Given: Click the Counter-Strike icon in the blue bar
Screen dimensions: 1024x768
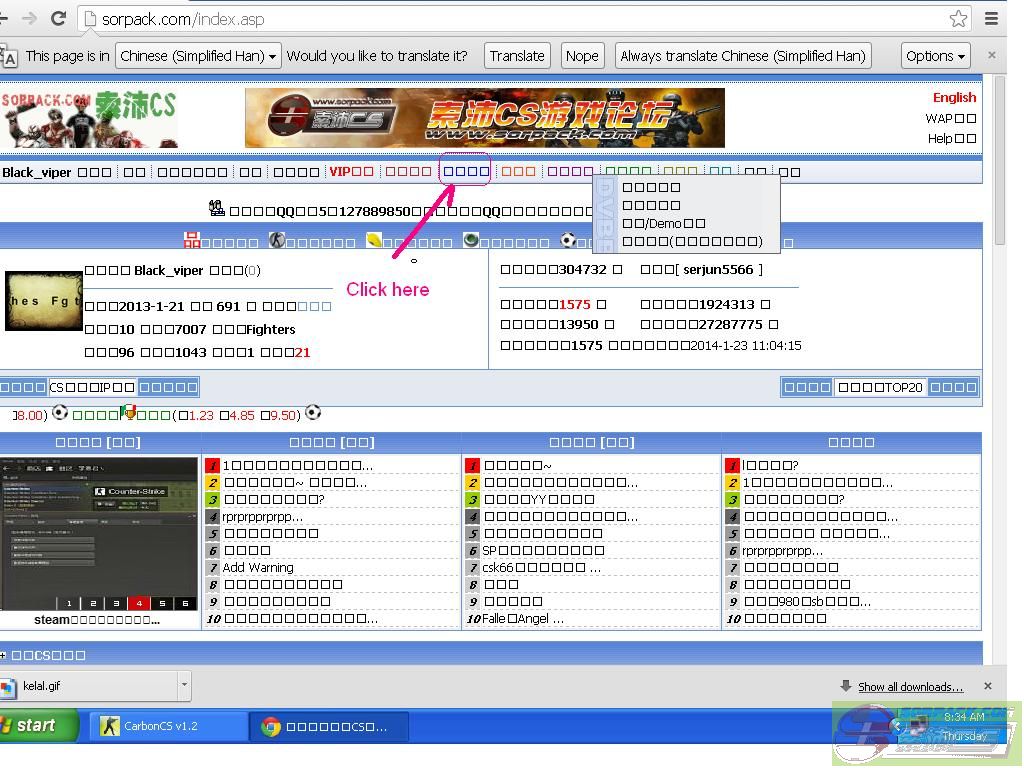Looking at the screenshot, I should pyautogui.click(x=277, y=241).
